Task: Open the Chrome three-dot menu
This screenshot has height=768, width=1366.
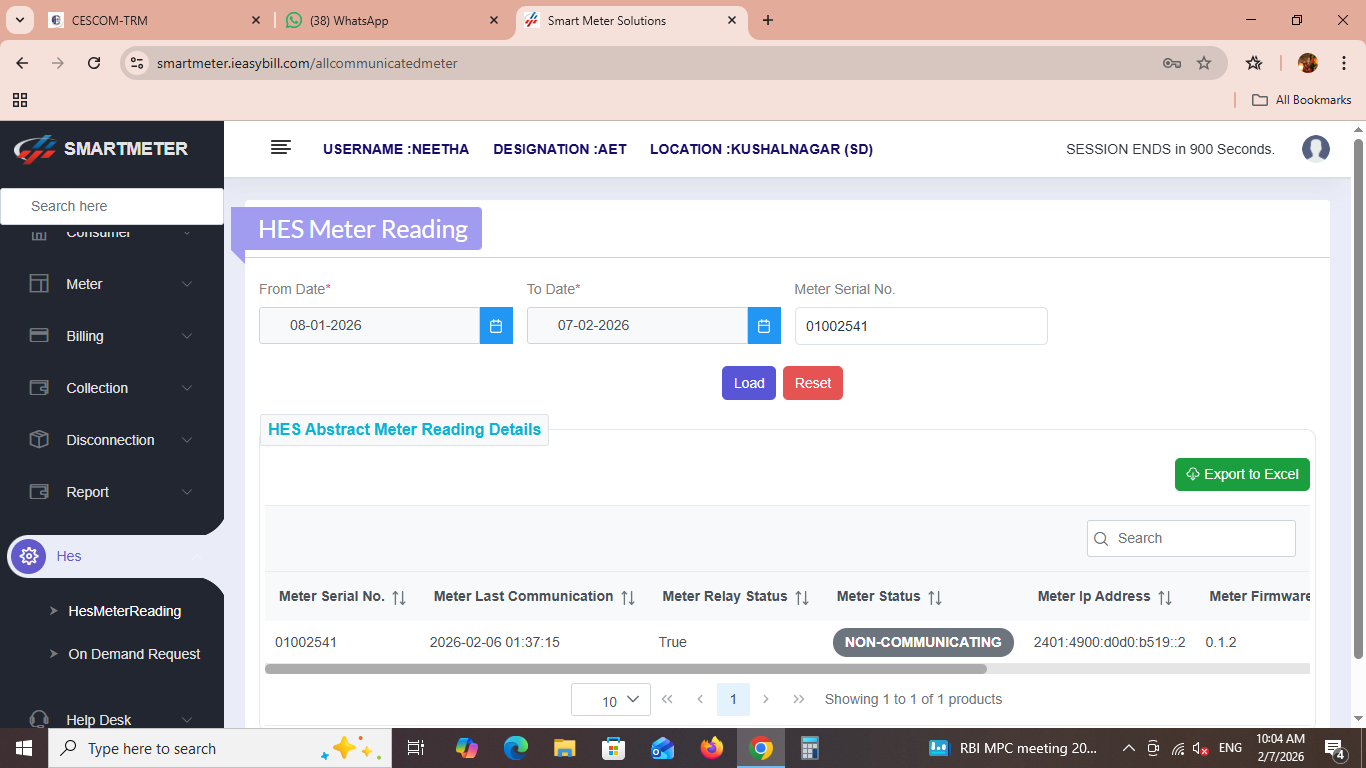Action: [x=1344, y=63]
